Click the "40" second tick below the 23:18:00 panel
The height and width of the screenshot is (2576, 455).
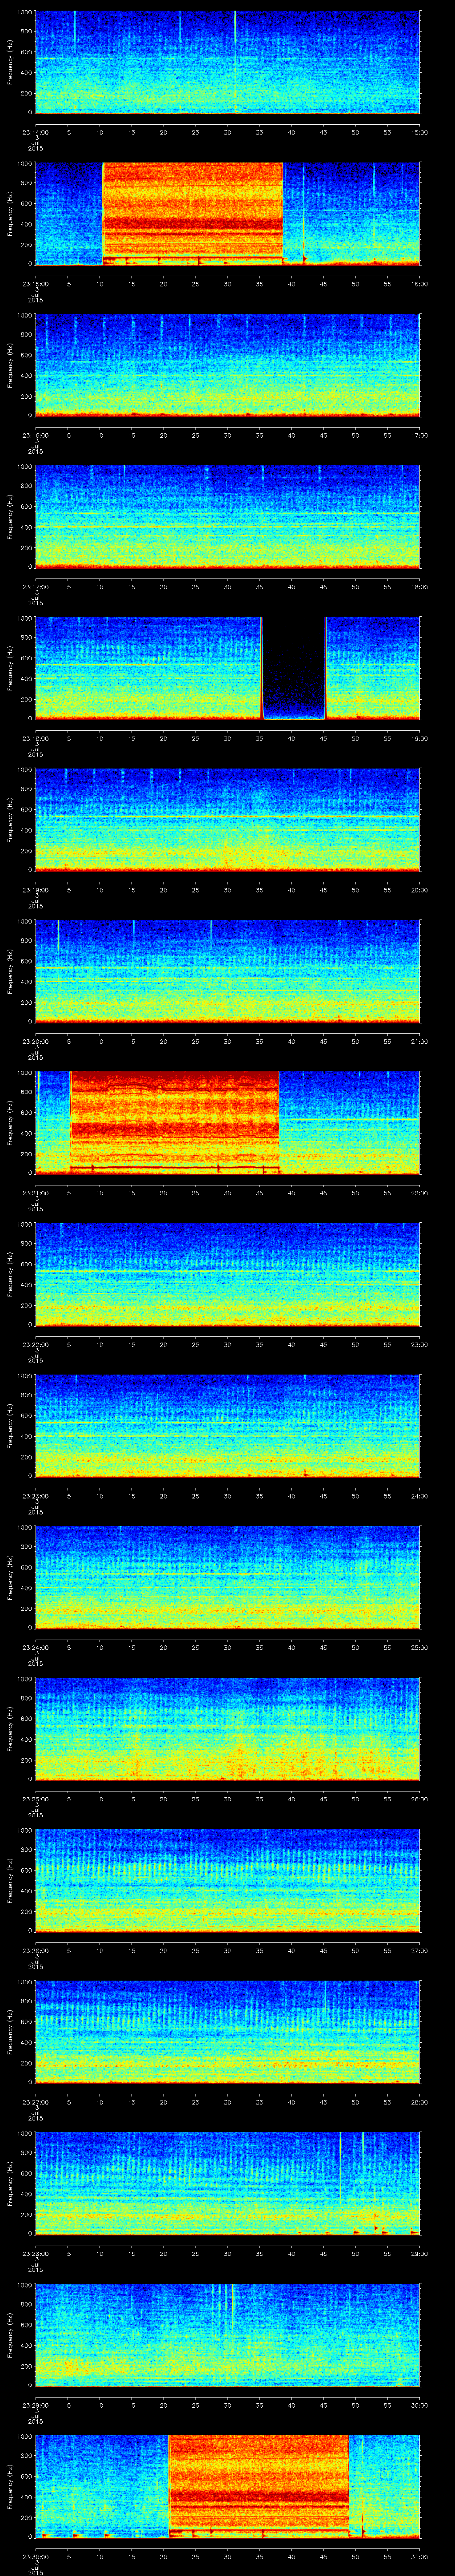tap(291, 738)
